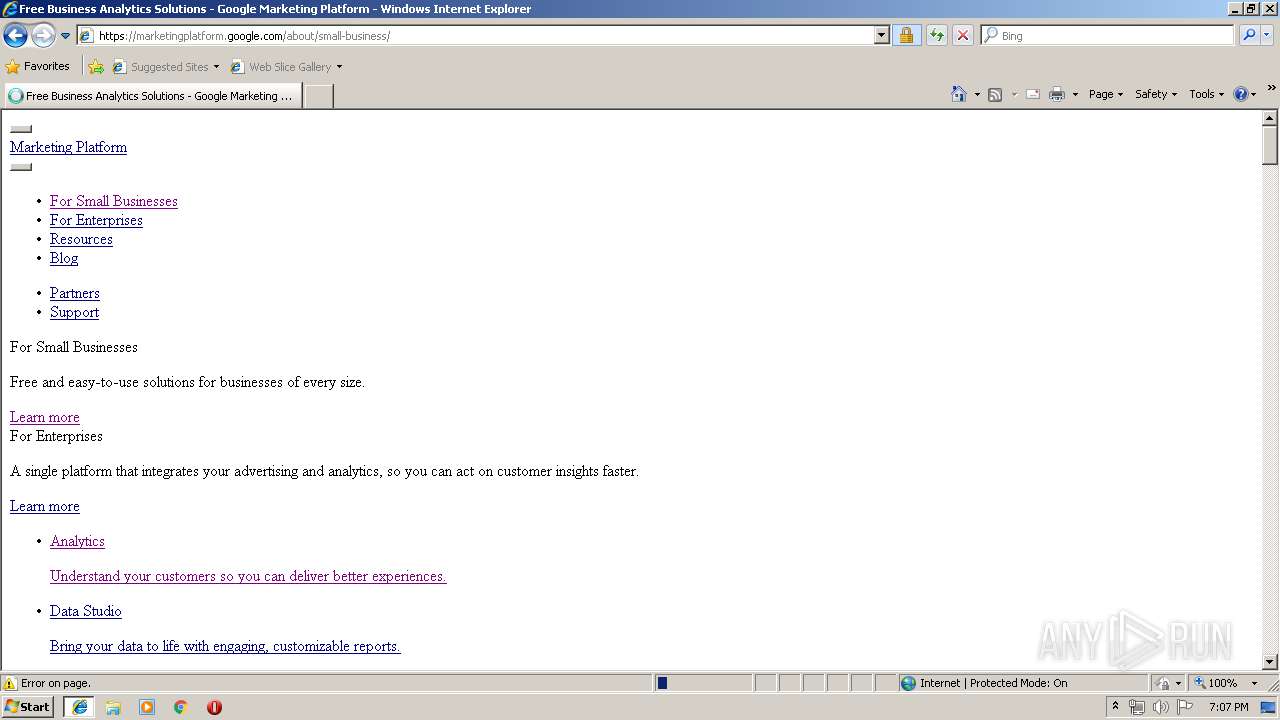Open the Safety menu
This screenshot has height=720, width=1280.
pyautogui.click(x=1156, y=94)
